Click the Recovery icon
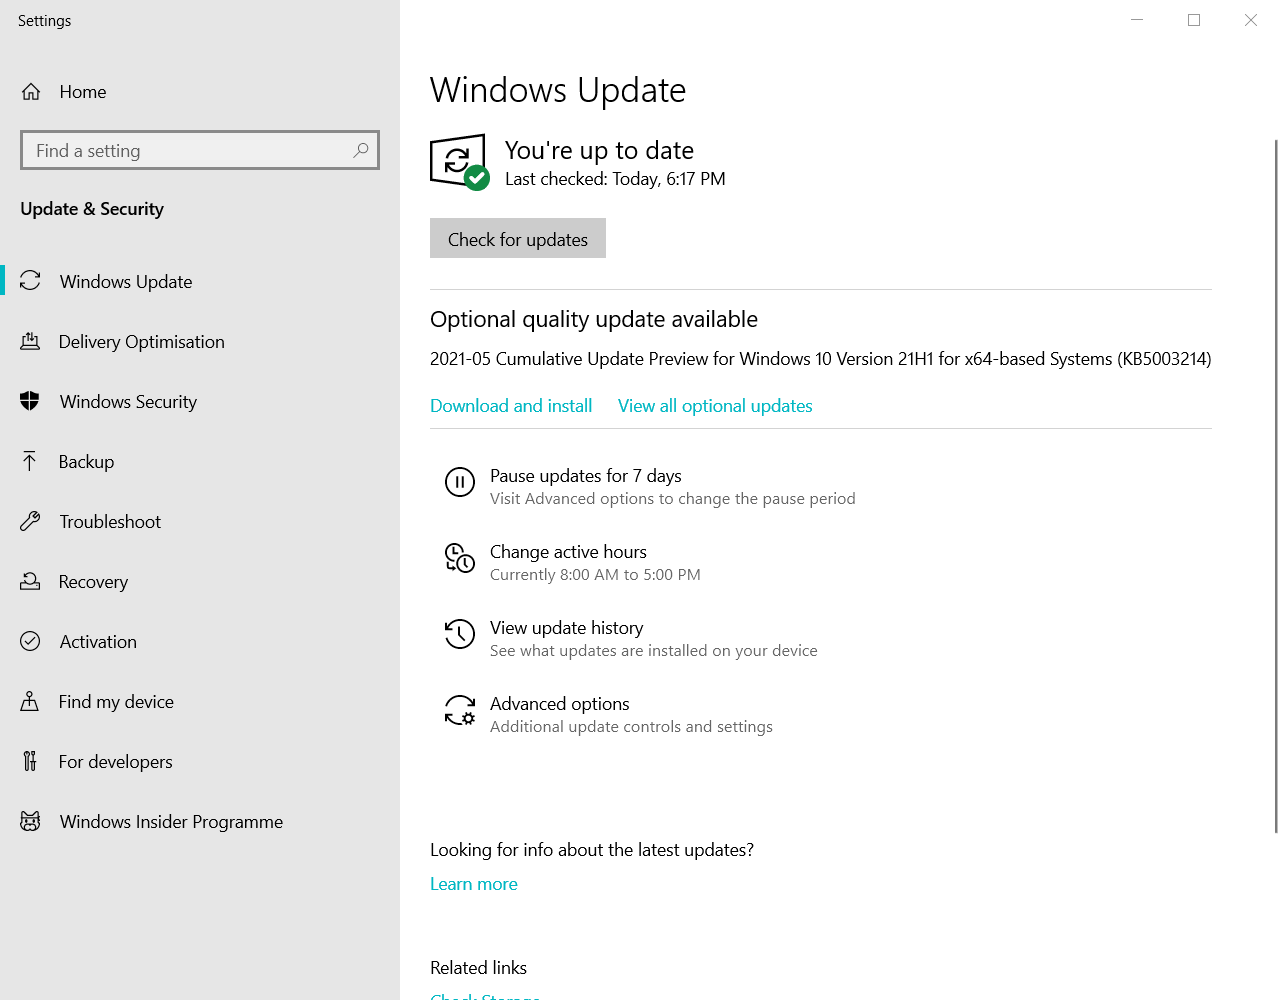Screen dimensions: 1280x1000 click(x=30, y=581)
